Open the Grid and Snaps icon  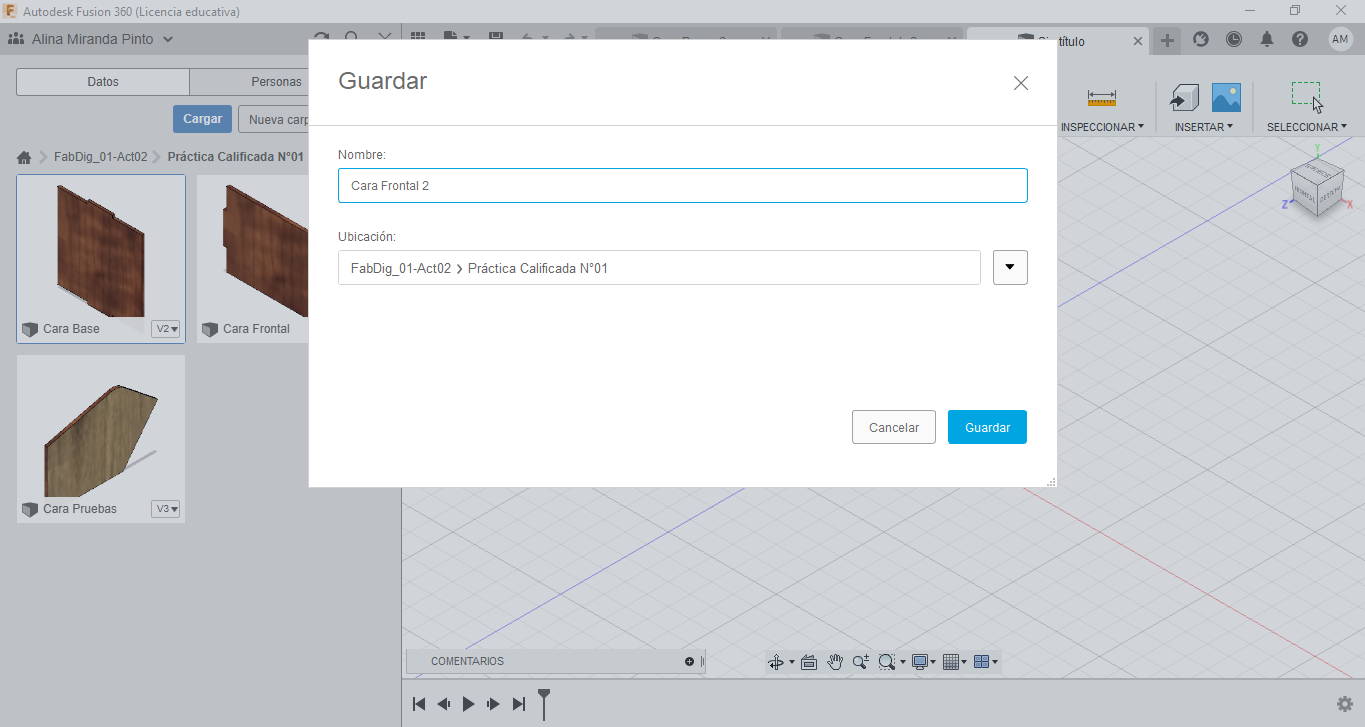coord(951,662)
